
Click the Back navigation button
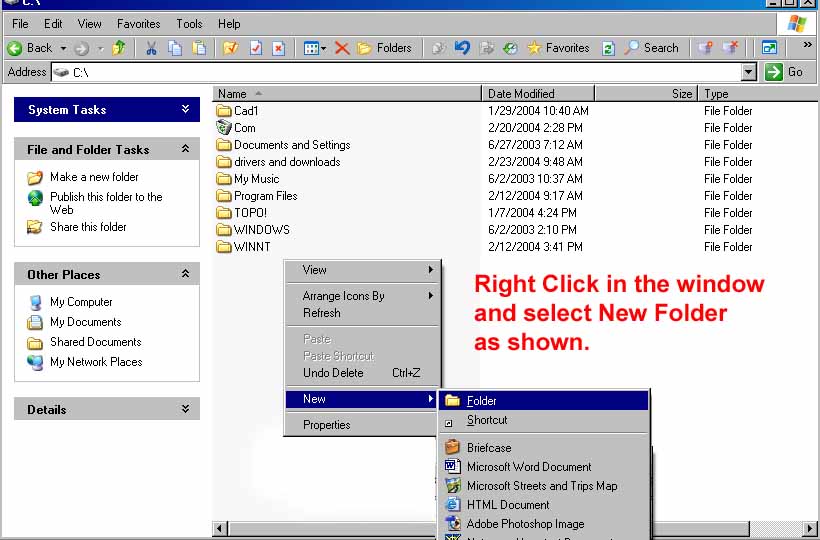30,48
